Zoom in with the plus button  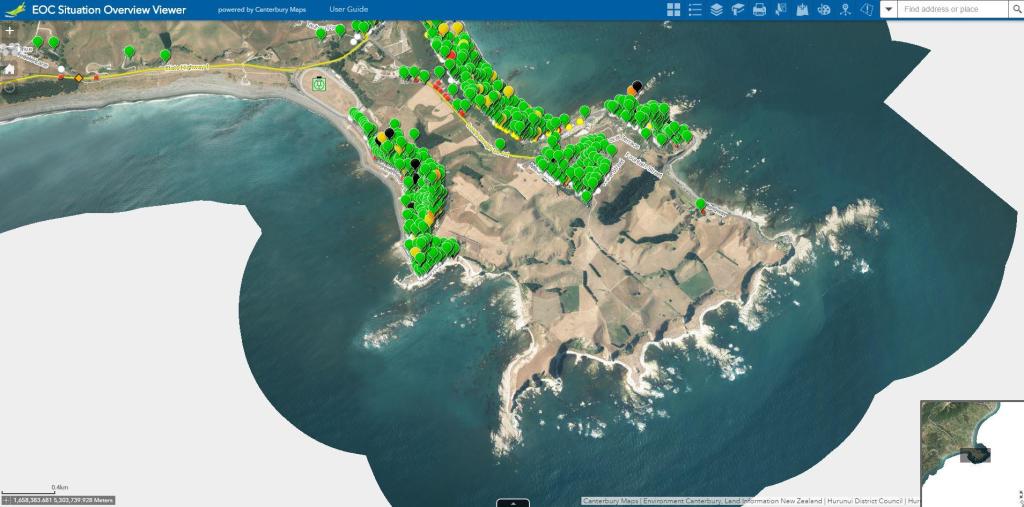[9, 31]
